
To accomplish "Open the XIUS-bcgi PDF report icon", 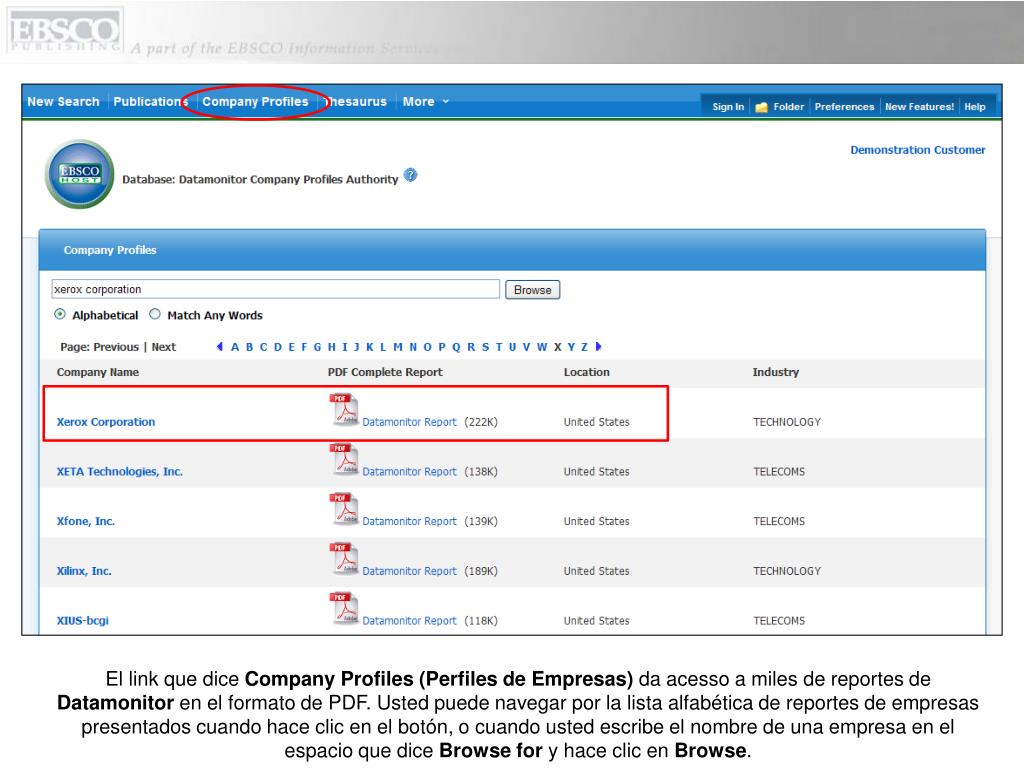I will [345, 609].
